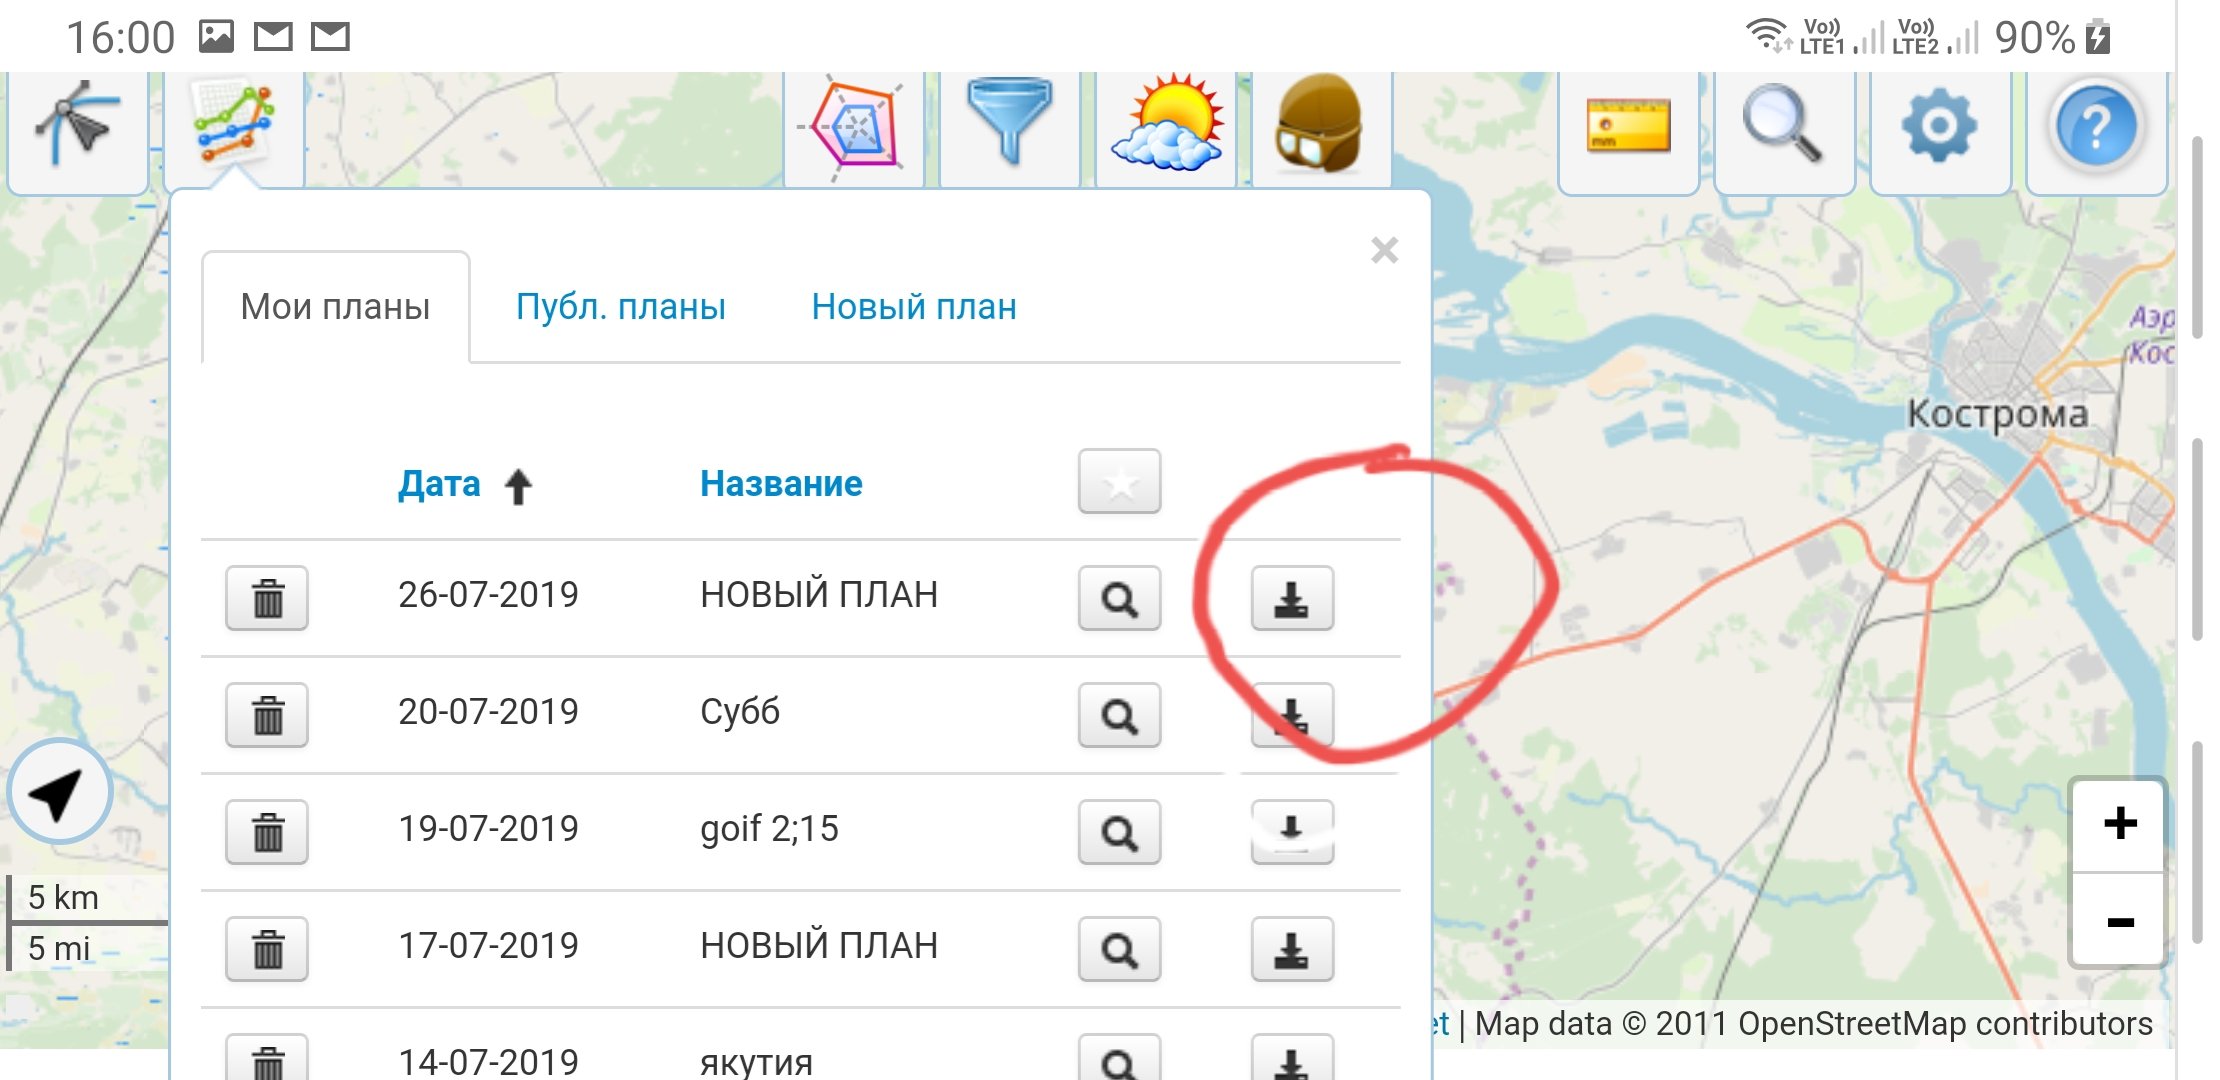Center map on my location arrow
2220x1080 pixels.
pos(59,792)
